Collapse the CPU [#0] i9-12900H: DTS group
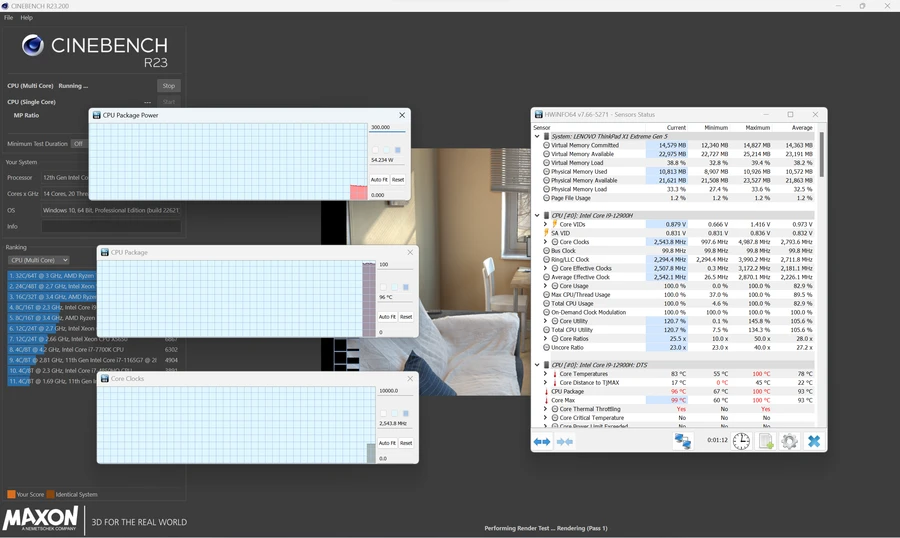Image resolution: width=900 pixels, height=538 pixels. (537, 365)
